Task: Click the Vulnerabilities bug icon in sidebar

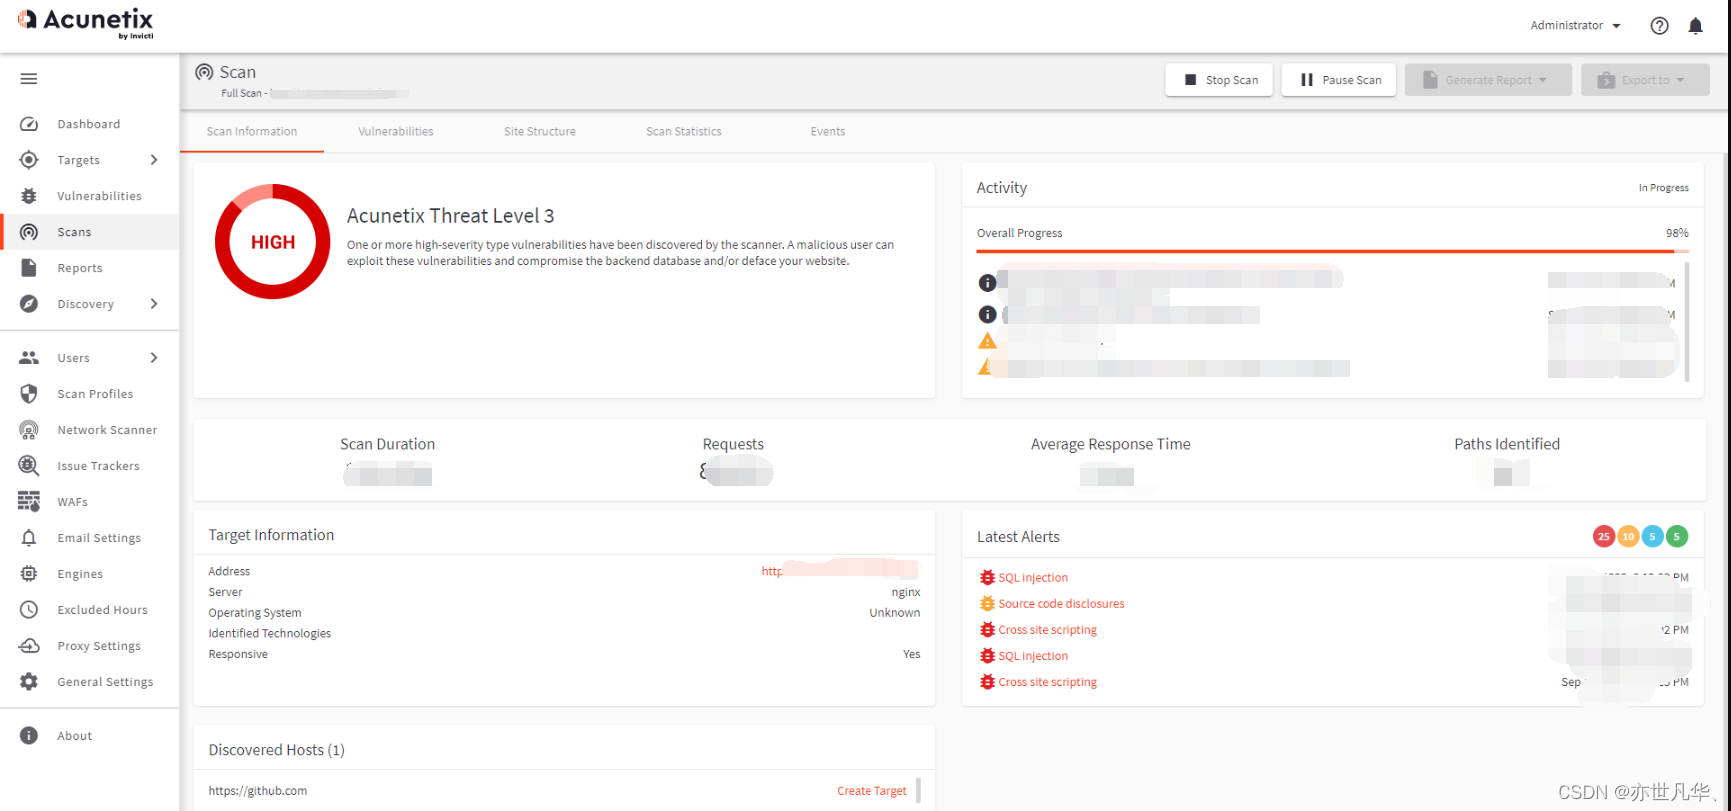Action: click(29, 196)
